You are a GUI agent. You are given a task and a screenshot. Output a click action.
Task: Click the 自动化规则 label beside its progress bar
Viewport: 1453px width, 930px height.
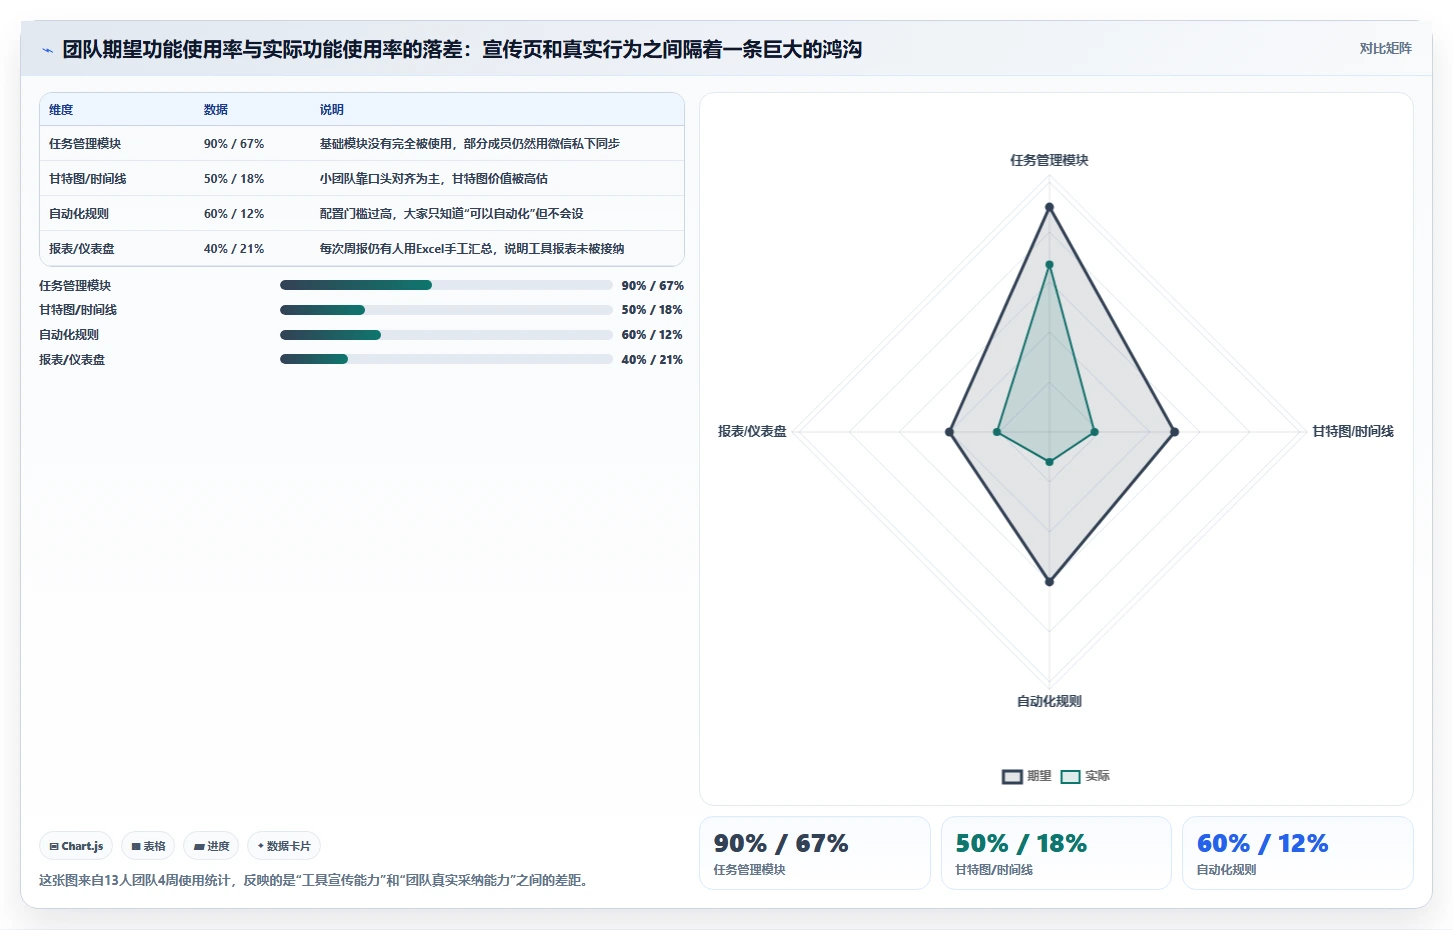pyautogui.click(x=69, y=335)
